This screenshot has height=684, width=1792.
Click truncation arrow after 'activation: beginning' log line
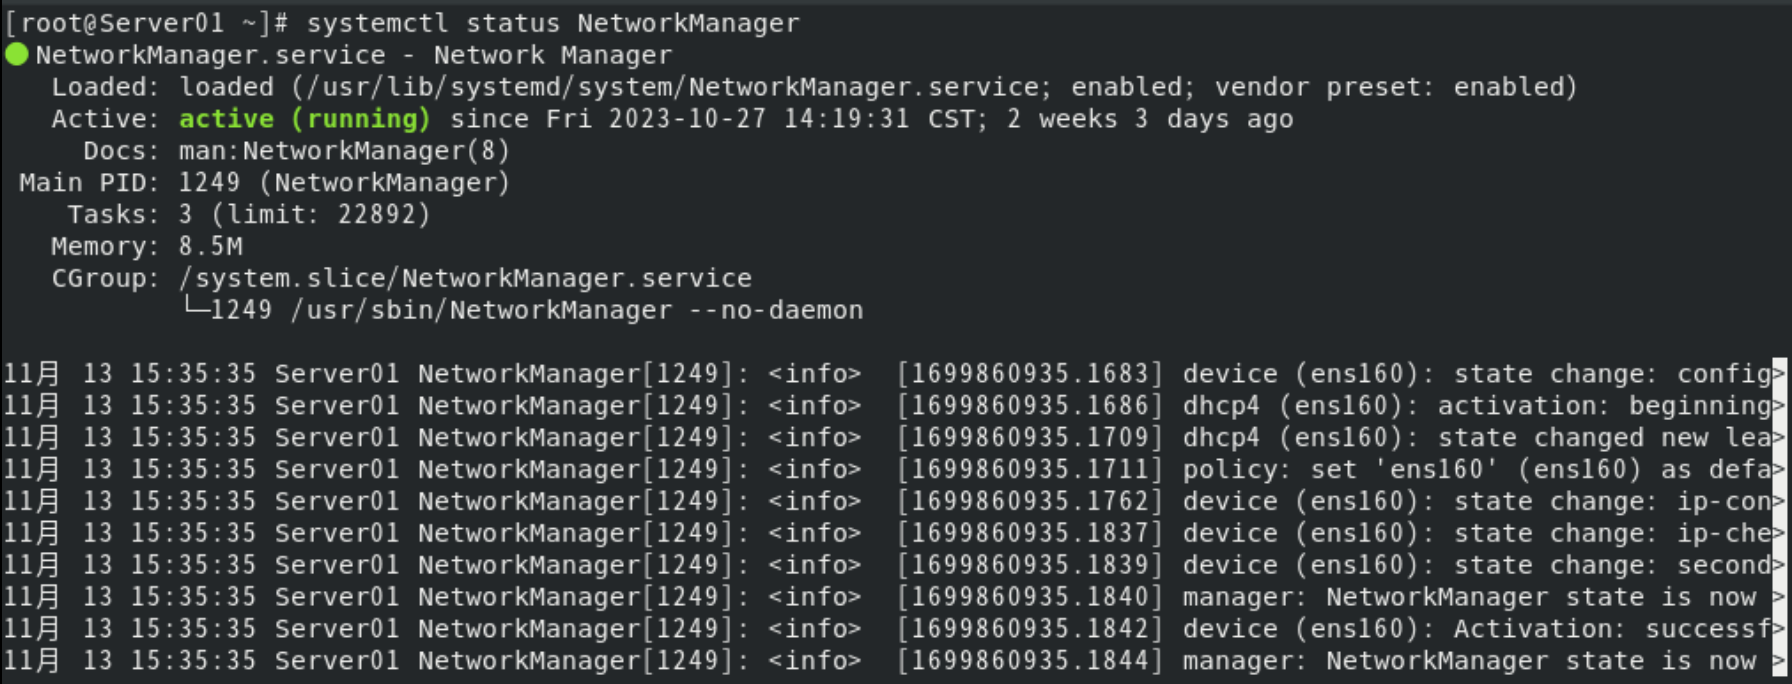(1778, 406)
